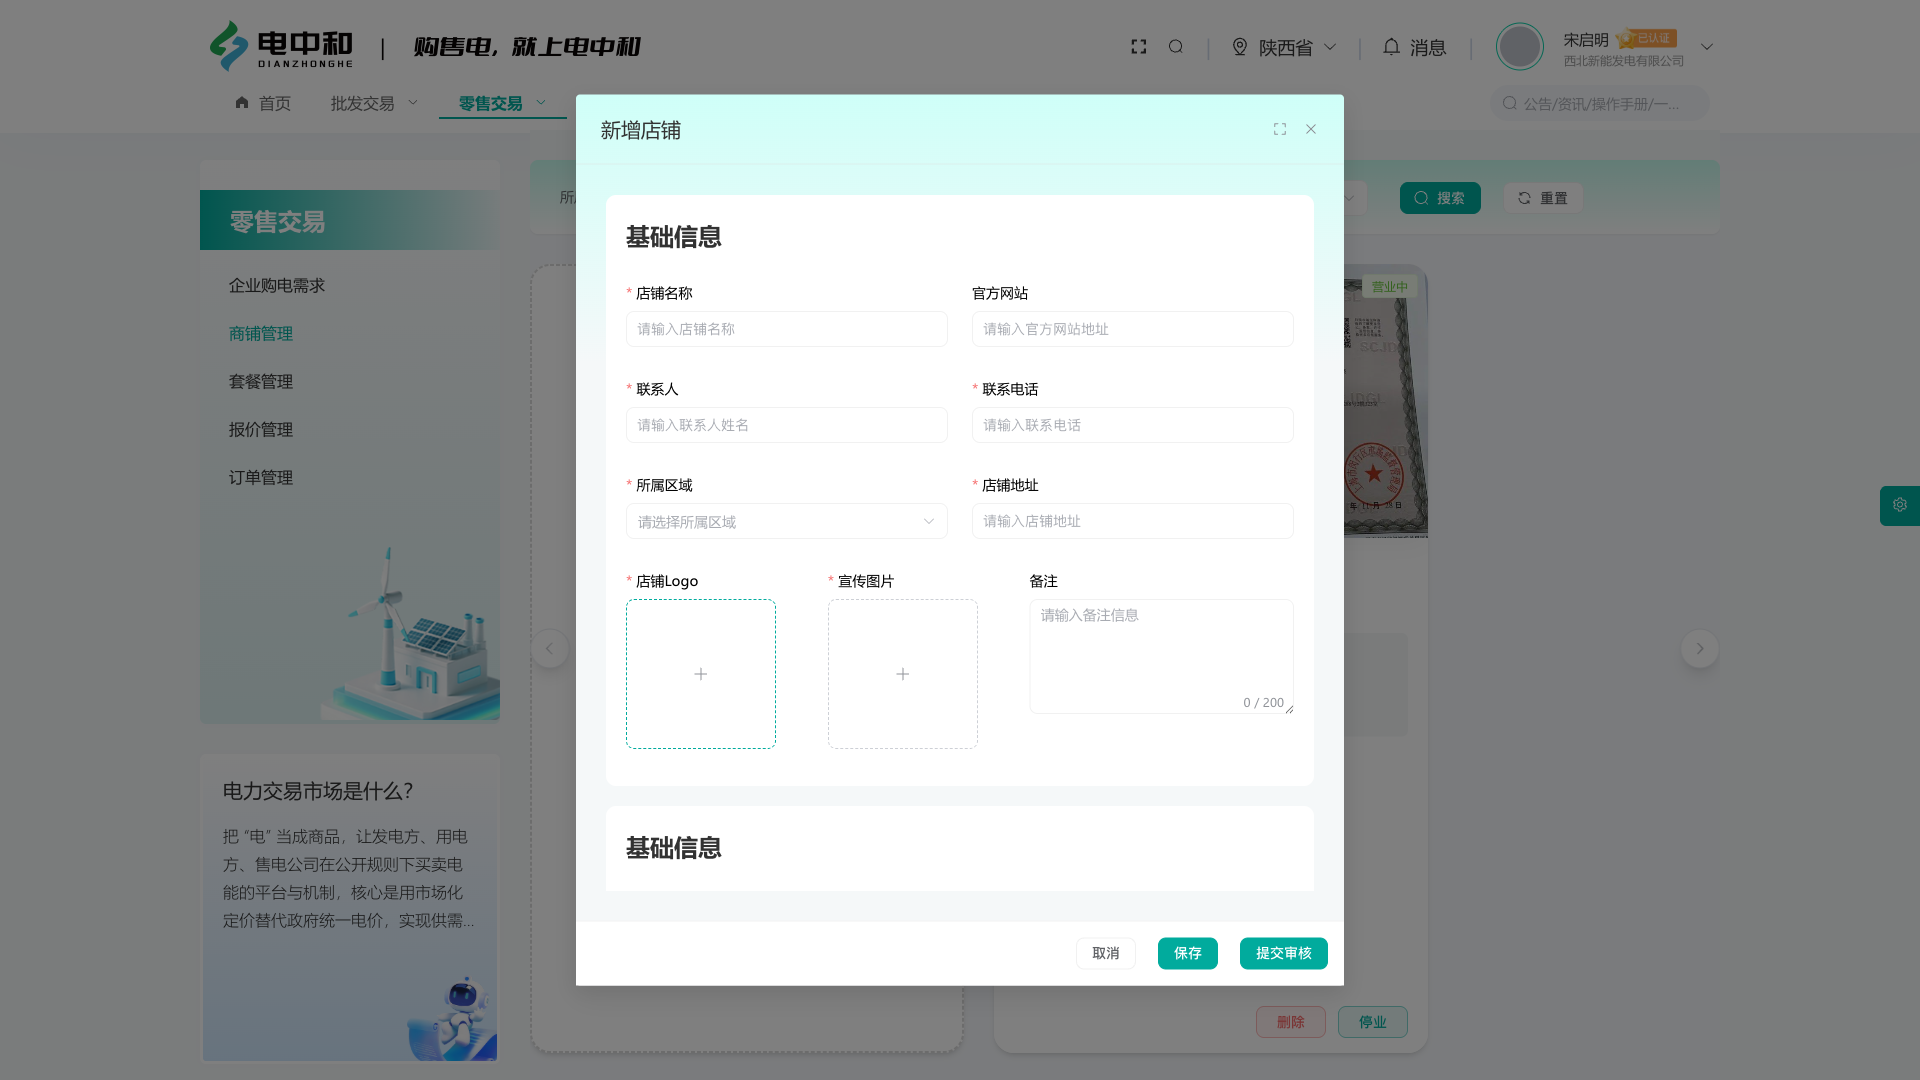This screenshot has height=1080, width=1920.
Task: Click the user avatar picture
Action: tap(1519, 47)
